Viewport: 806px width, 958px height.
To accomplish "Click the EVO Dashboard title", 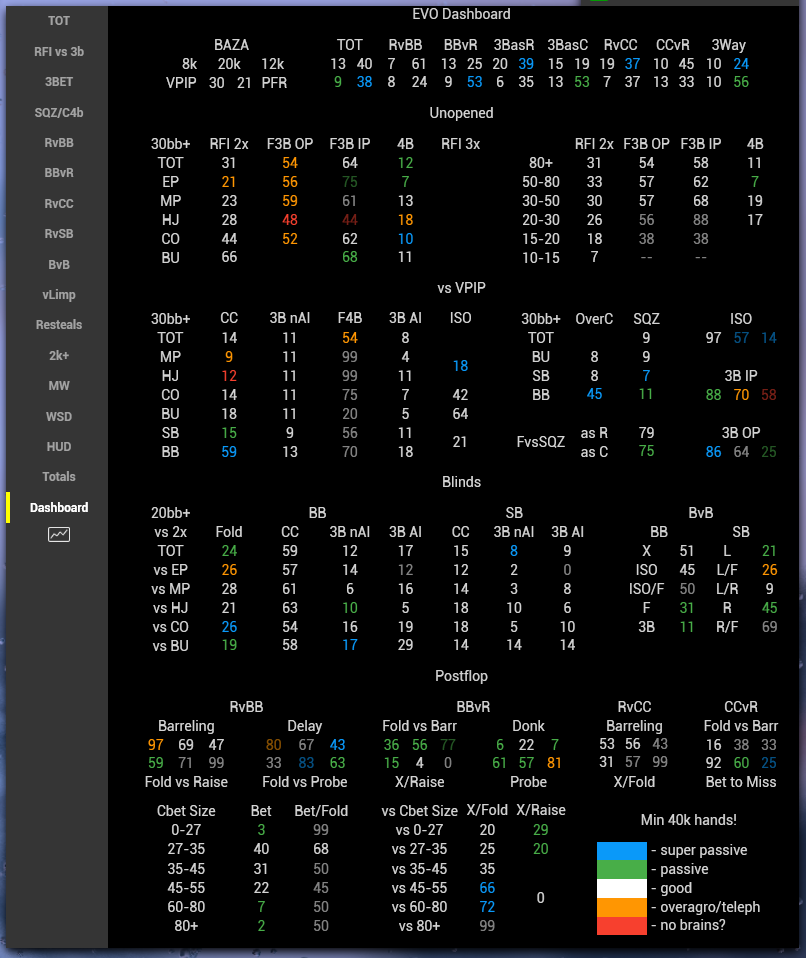I will (461, 14).
